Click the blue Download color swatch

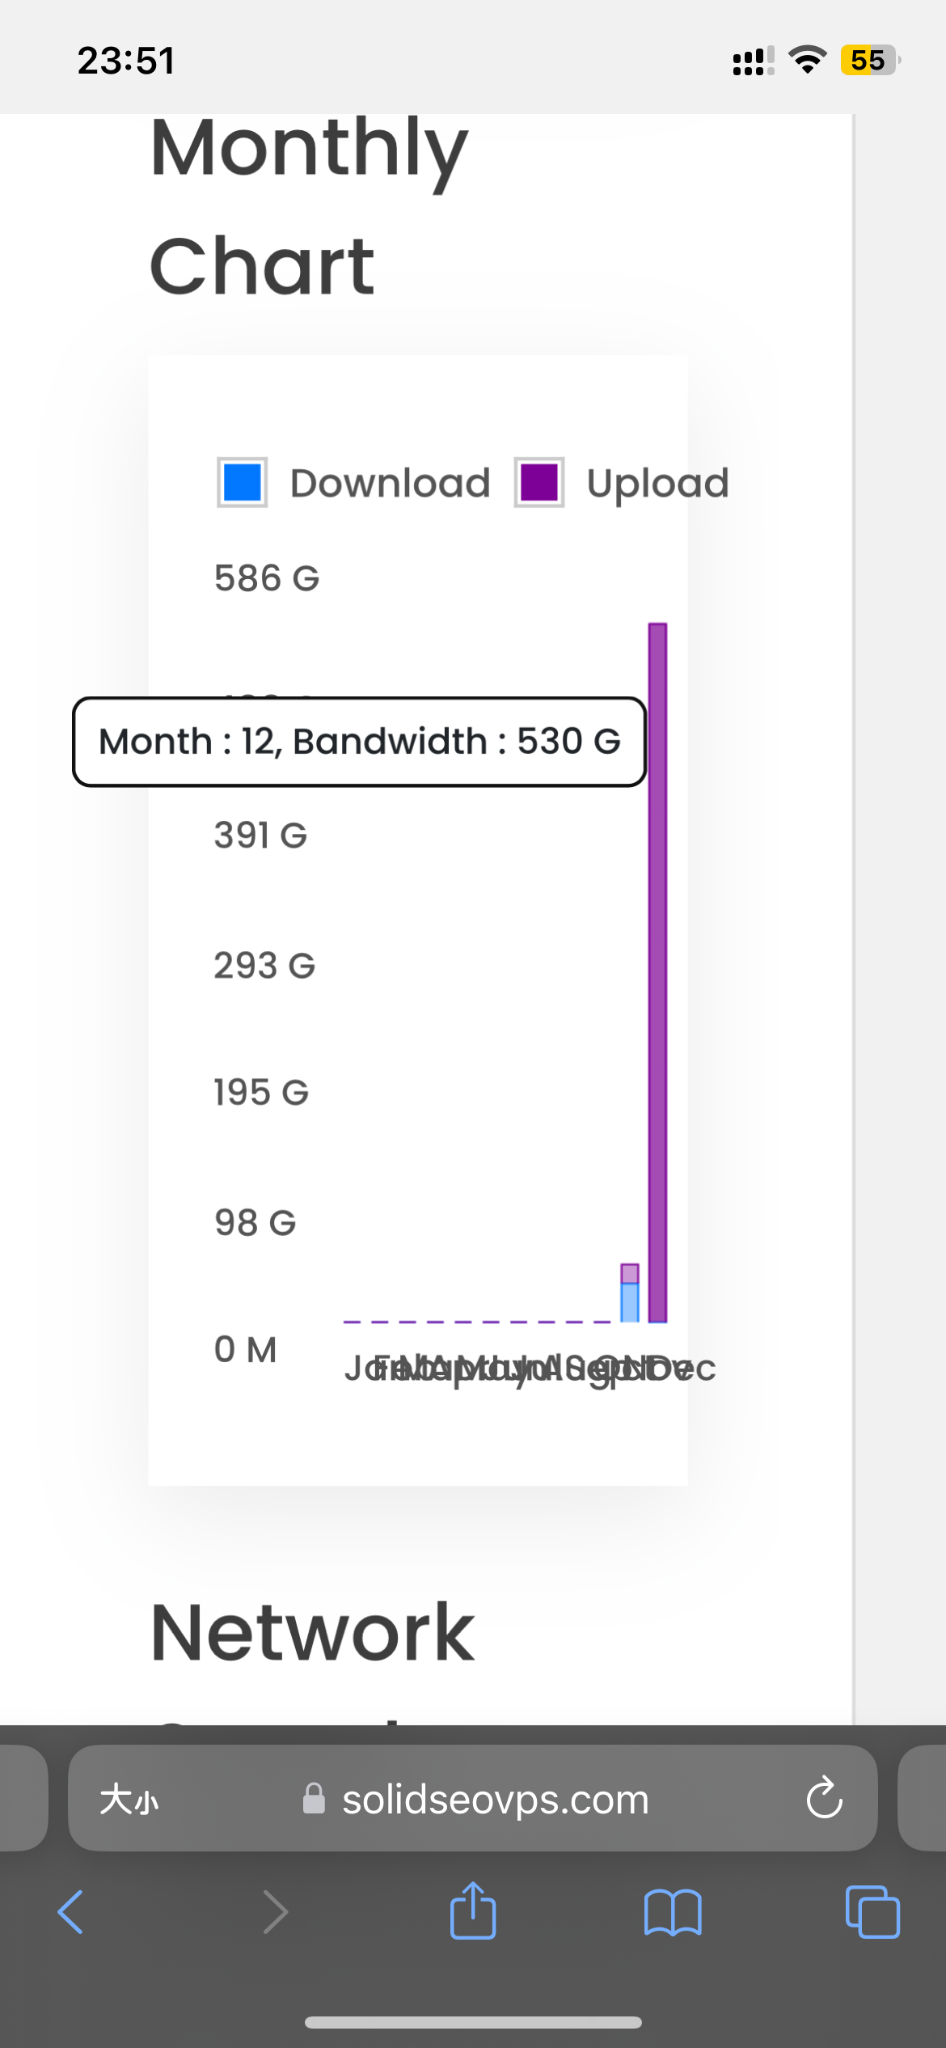(242, 483)
